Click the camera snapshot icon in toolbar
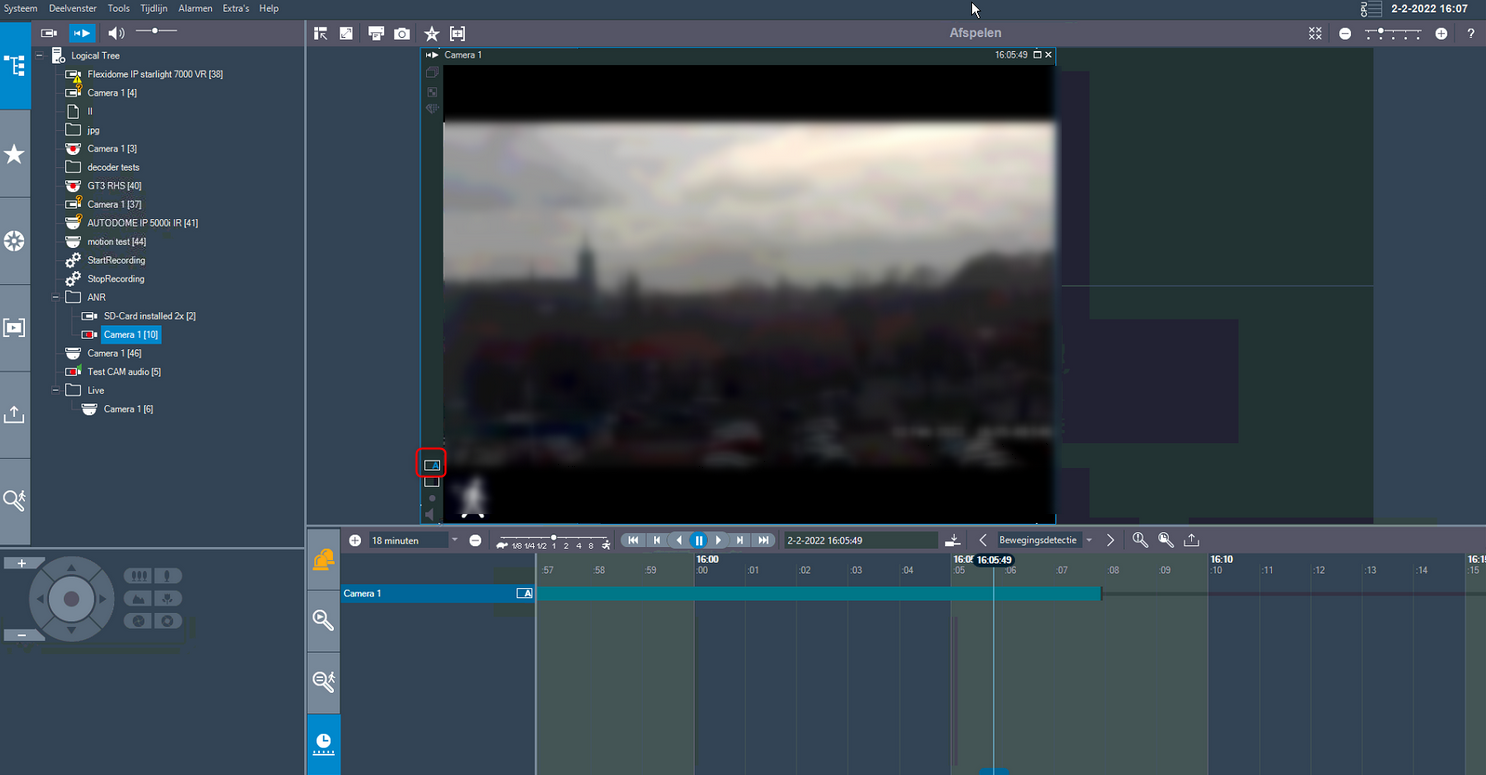This screenshot has height=775, width=1486. [x=402, y=33]
